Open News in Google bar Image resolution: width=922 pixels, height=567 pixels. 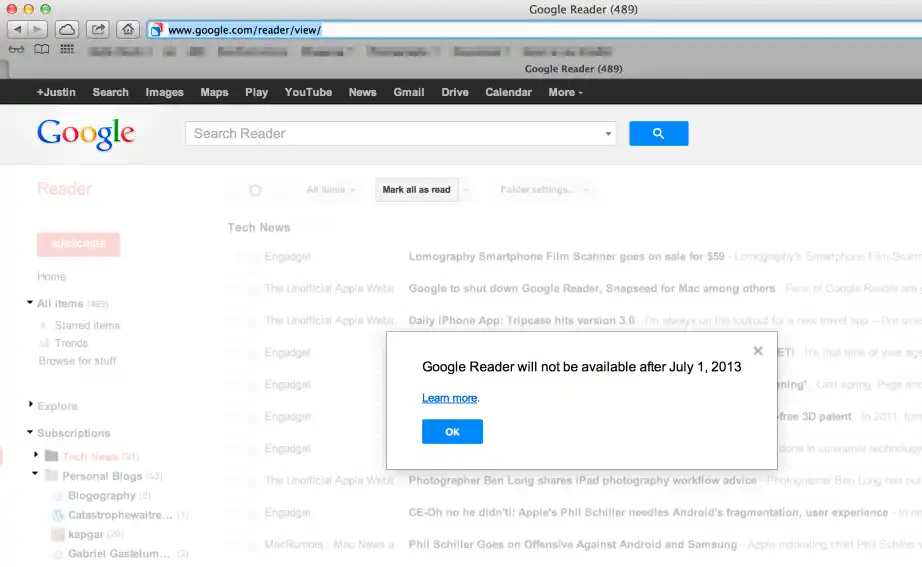[x=362, y=92]
